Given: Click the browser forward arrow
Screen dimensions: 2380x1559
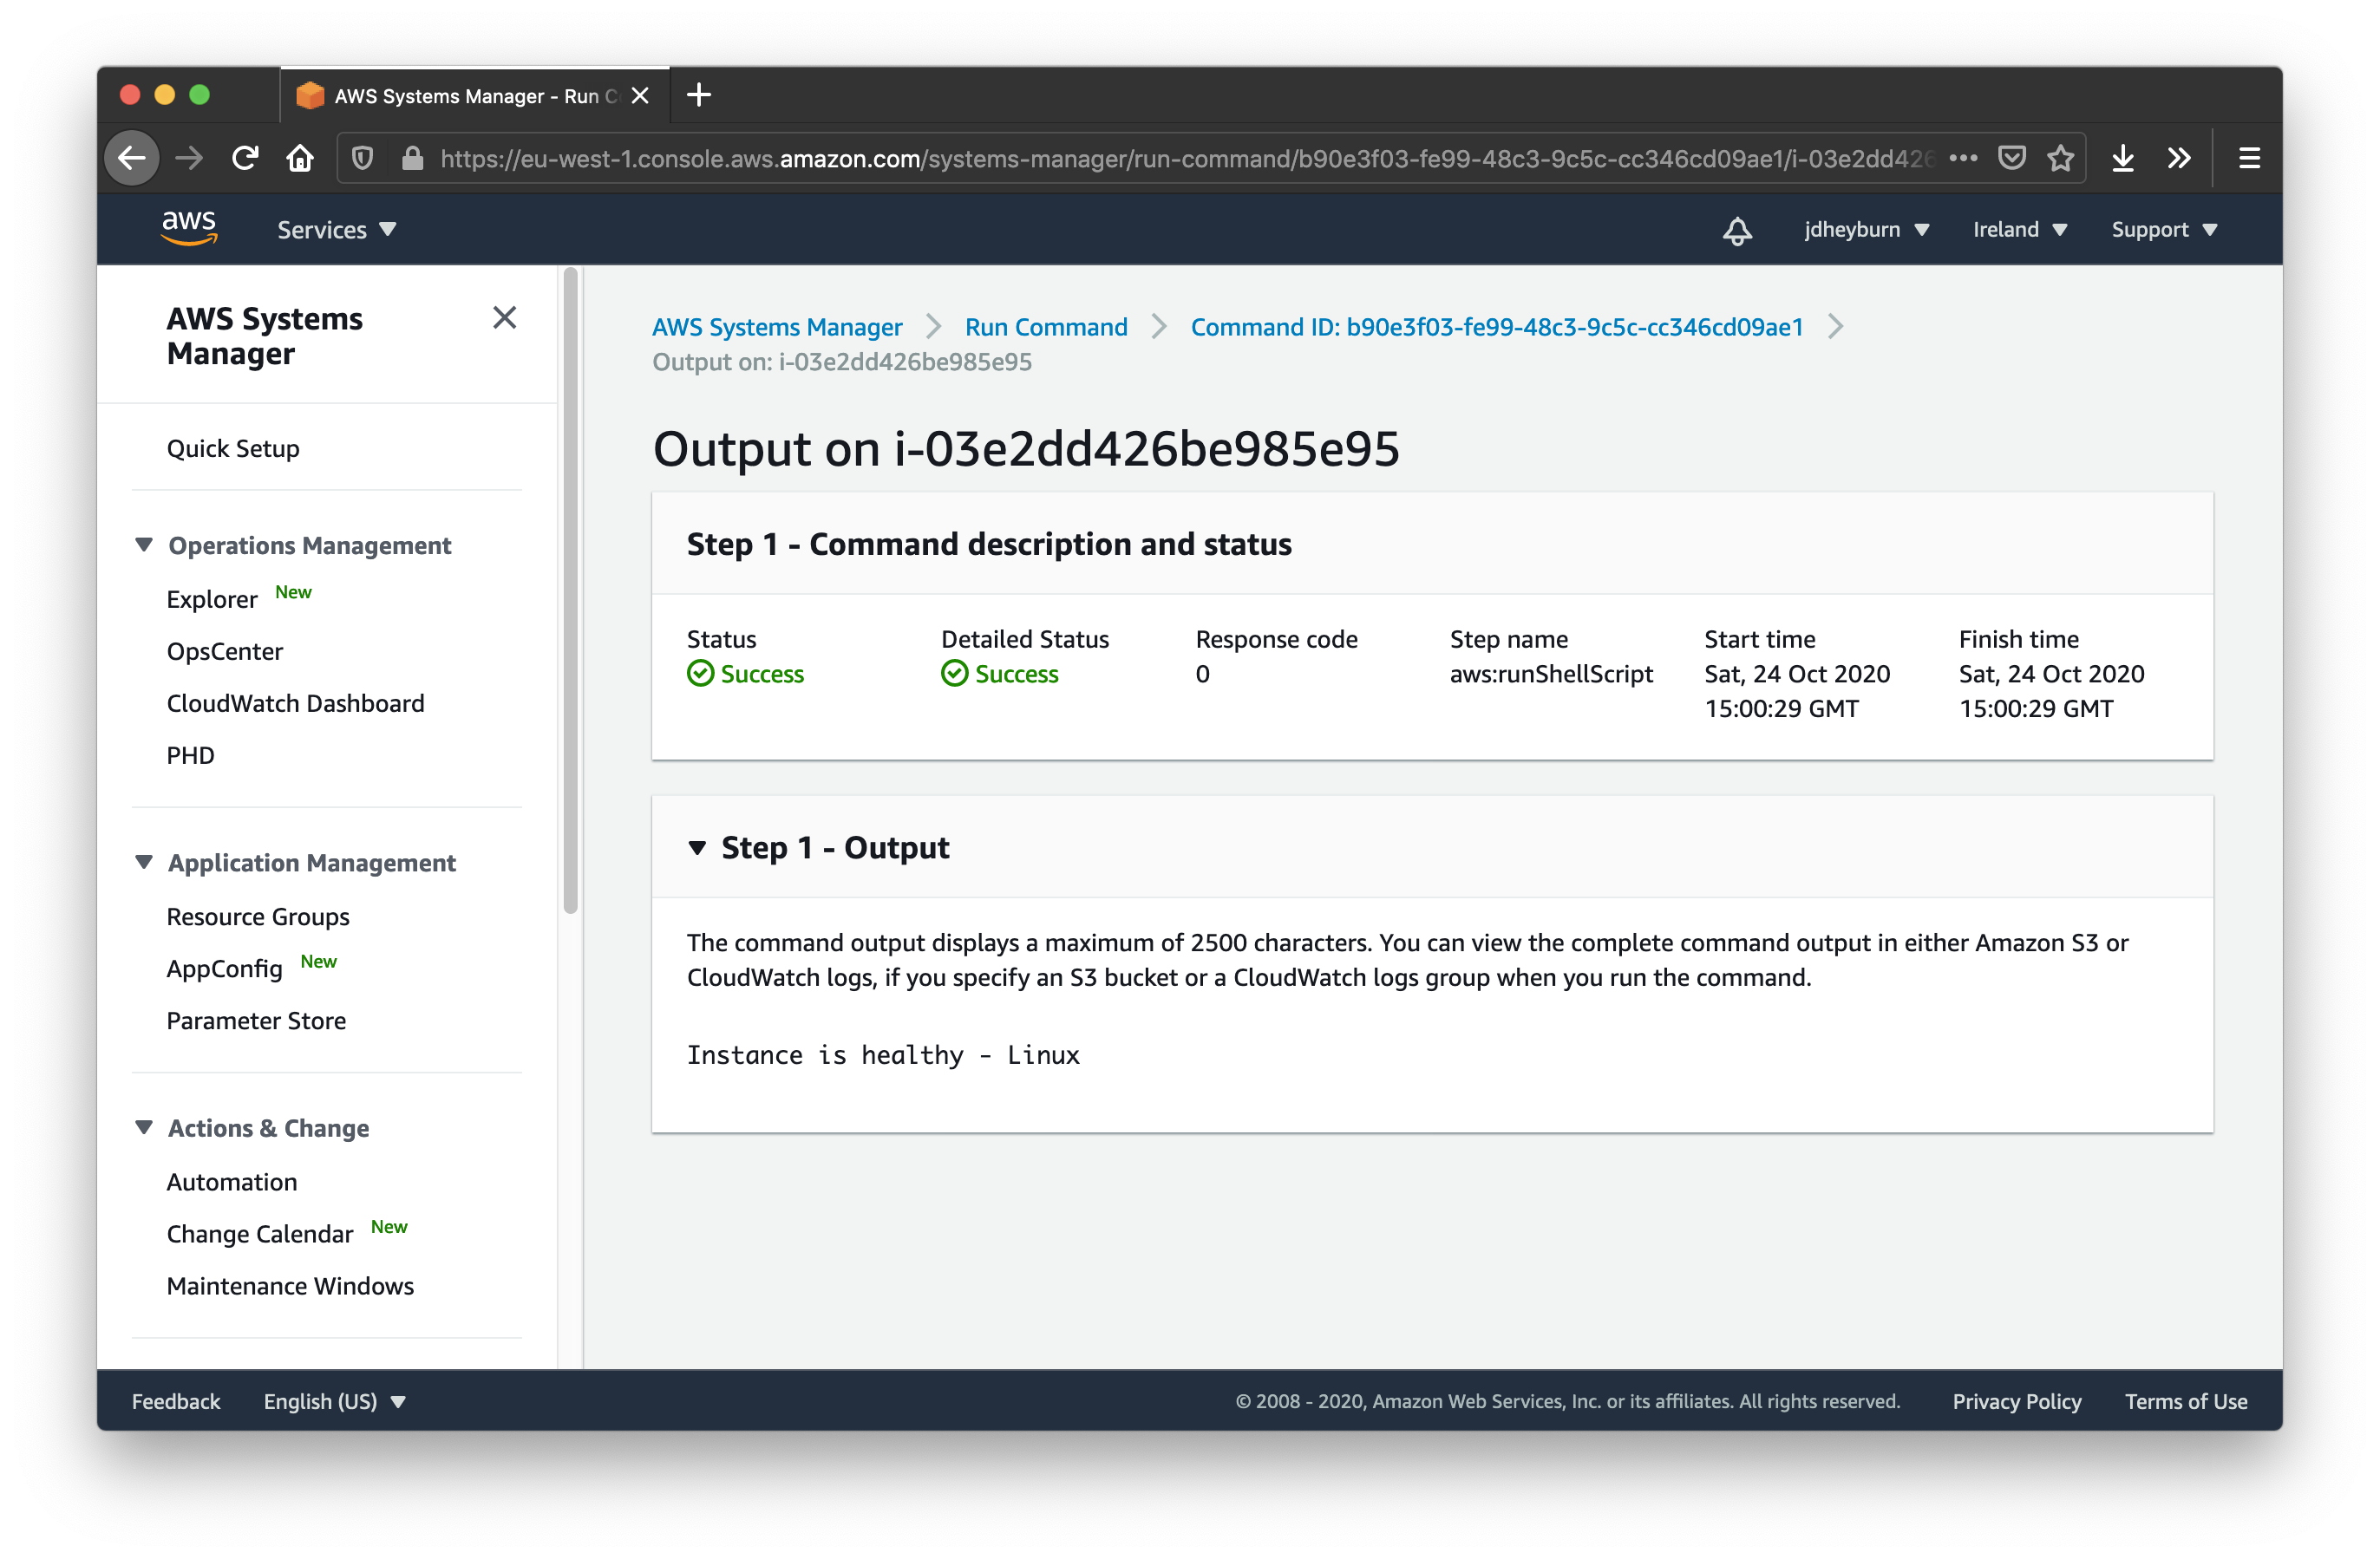Looking at the screenshot, I should click(x=189, y=158).
